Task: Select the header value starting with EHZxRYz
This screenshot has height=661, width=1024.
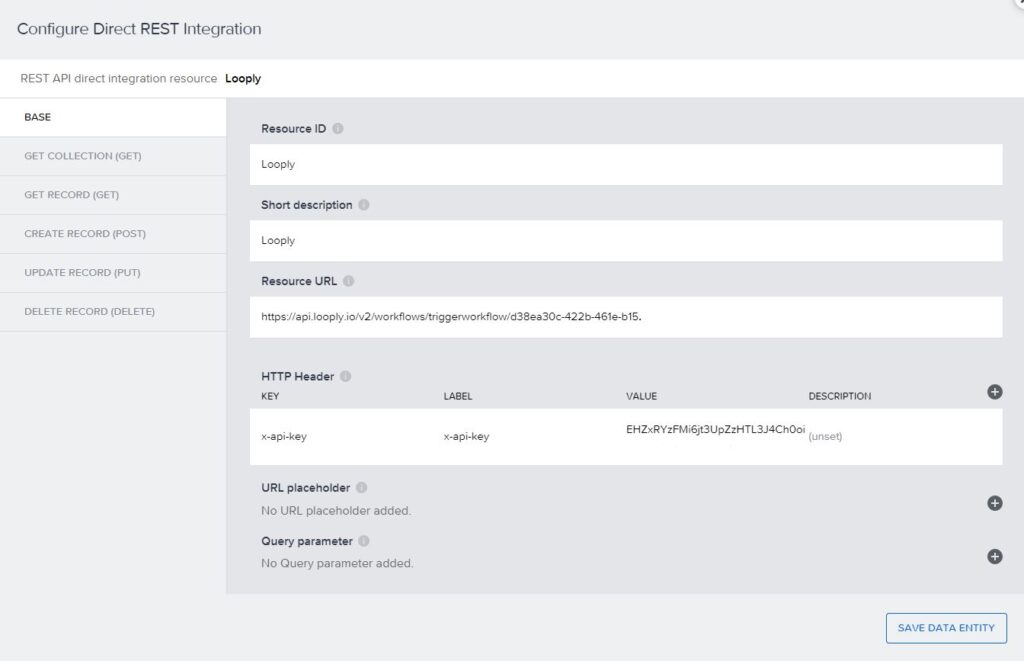Action: tap(715, 430)
